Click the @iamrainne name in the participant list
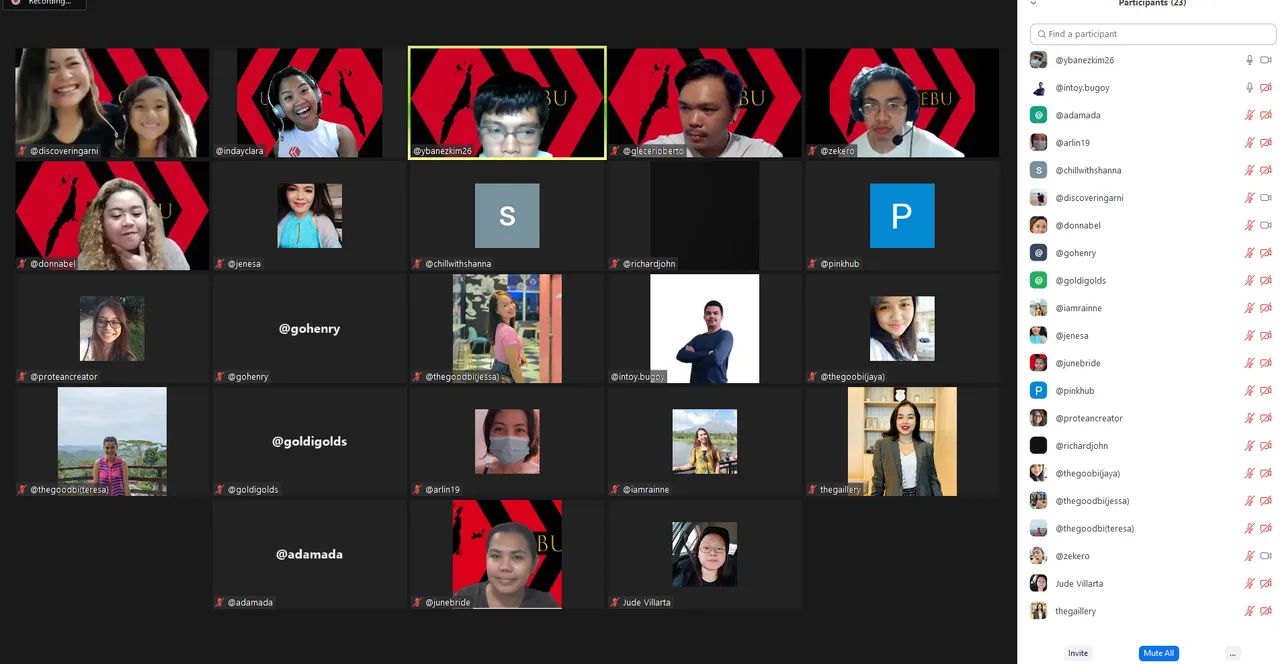Viewport: 1280px width, 664px height. [x=1078, y=308]
